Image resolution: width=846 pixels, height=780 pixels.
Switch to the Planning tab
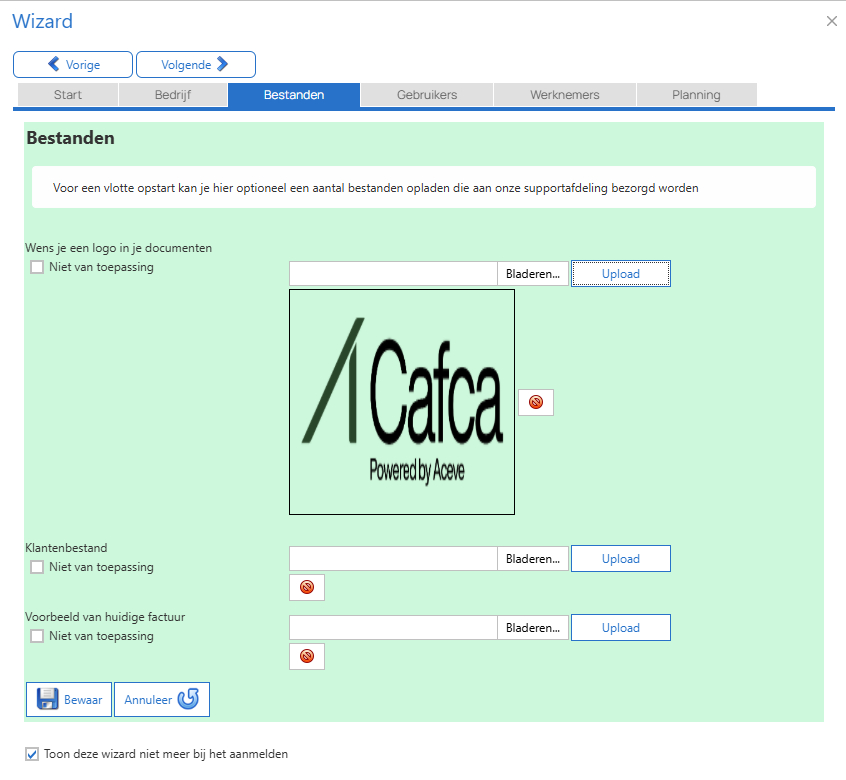696,95
